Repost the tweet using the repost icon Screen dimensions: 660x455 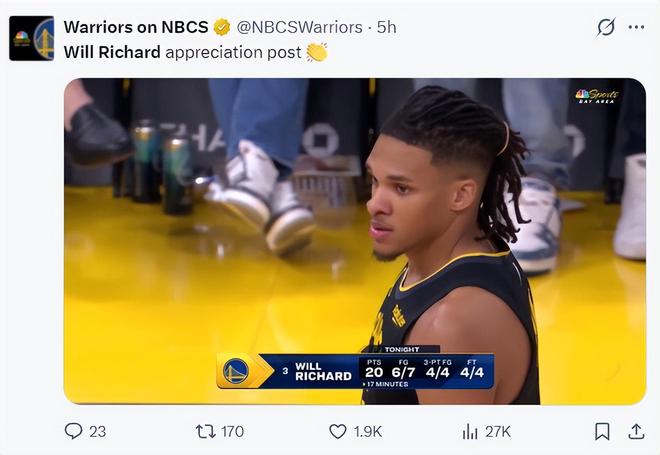pyautogui.click(x=205, y=431)
